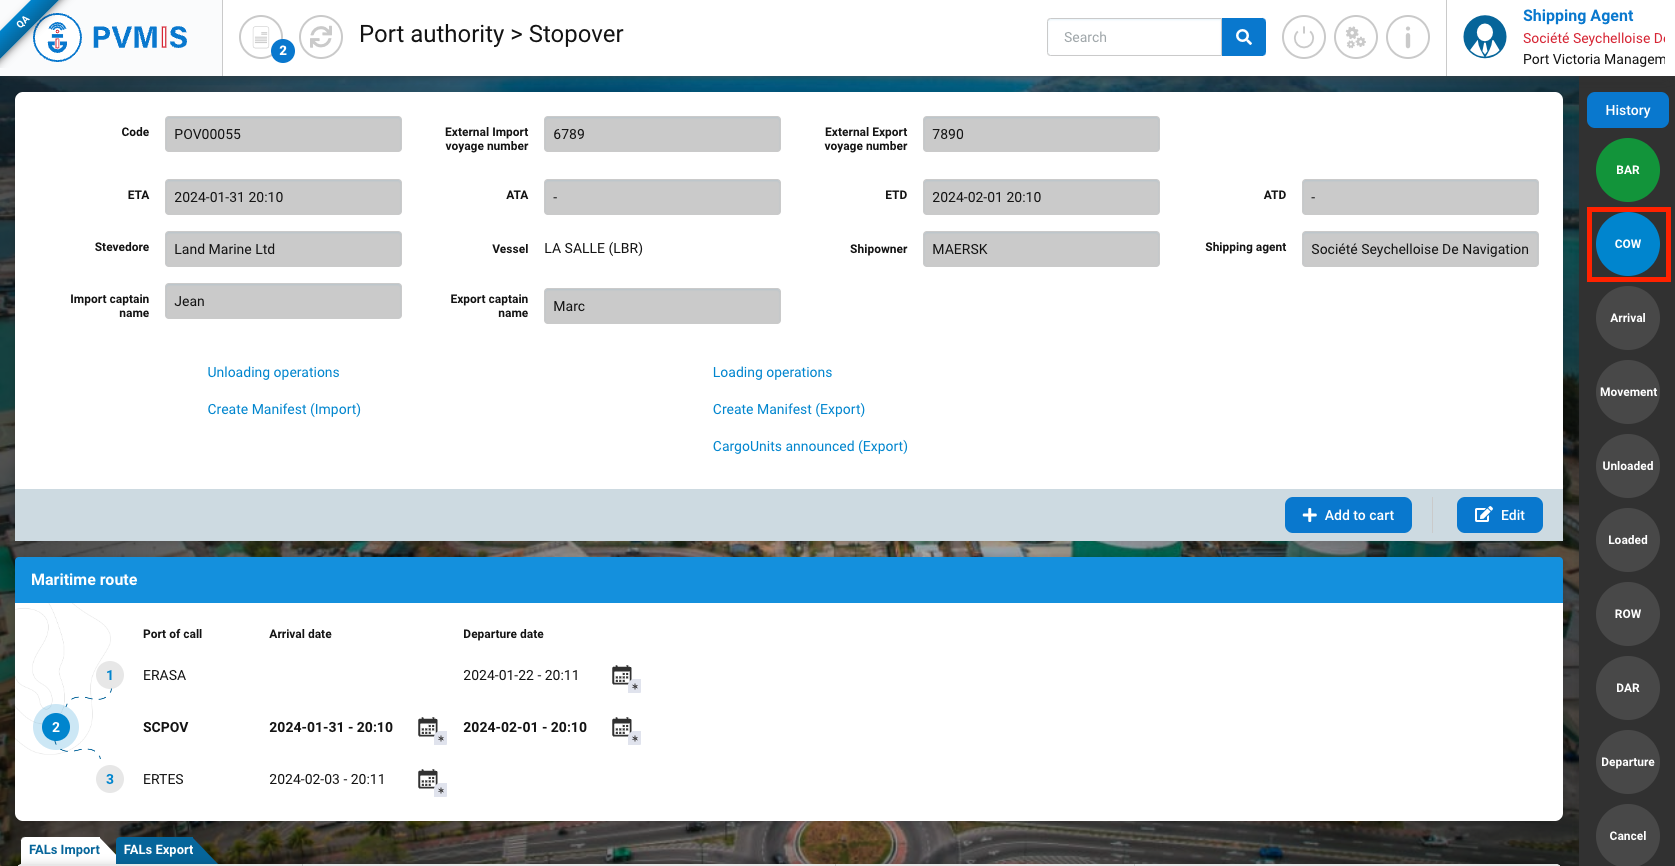Click the Add to cart button
The image size is (1675, 866).
[x=1347, y=515]
